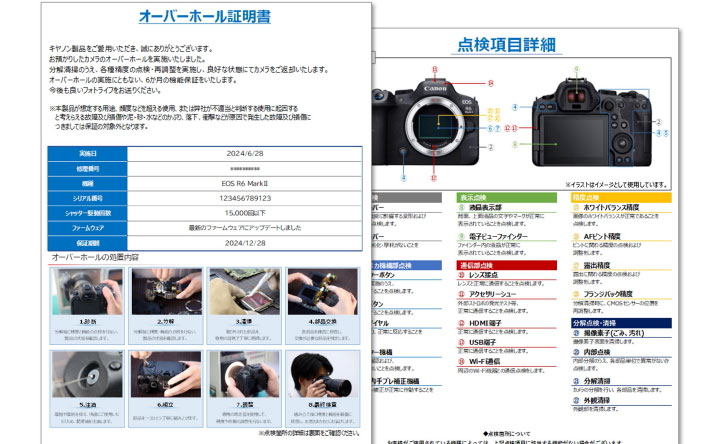Click the ホワイトバランス精度 marker icon

(x=576, y=207)
